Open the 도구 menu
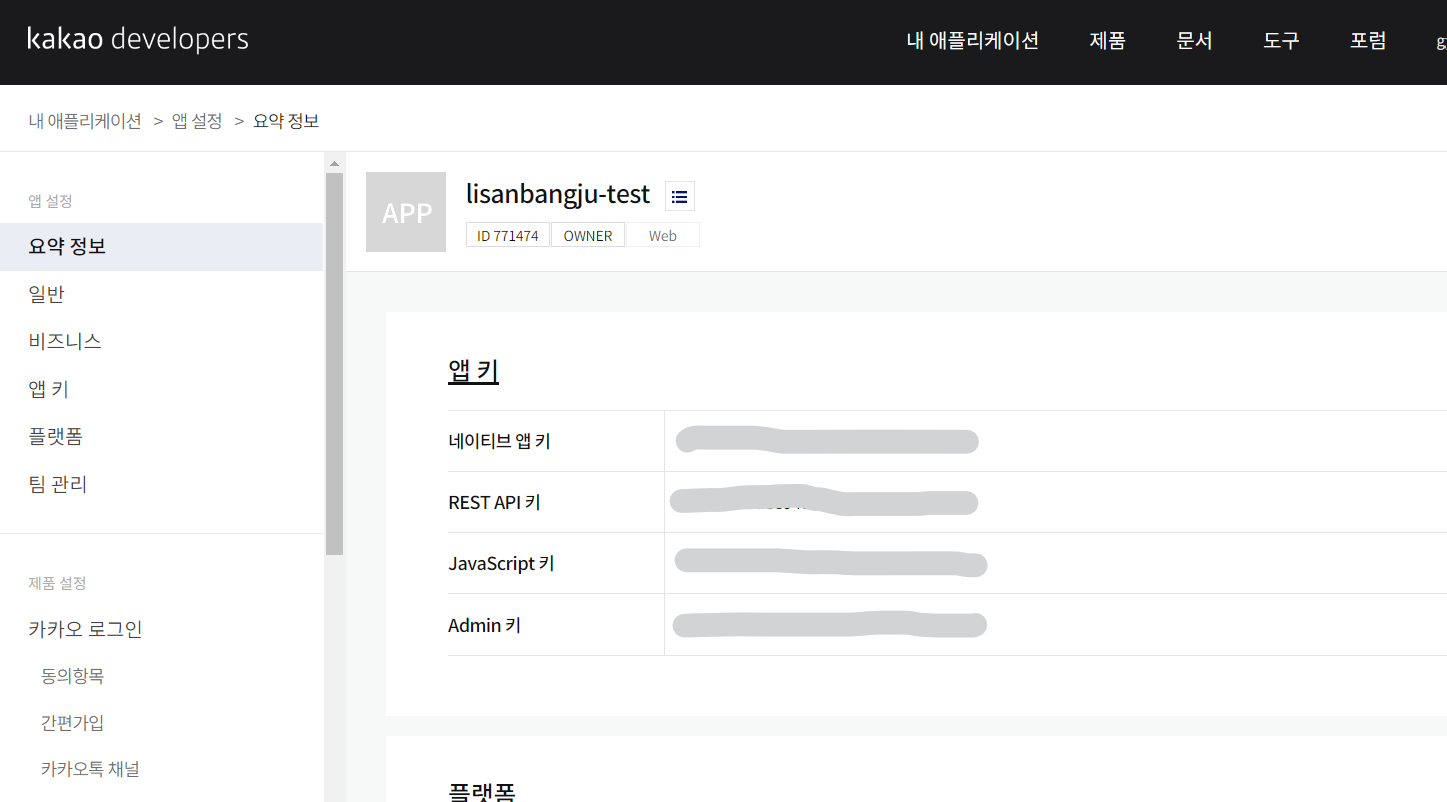Screen dimensions: 1447x802 (x=1281, y=41)
